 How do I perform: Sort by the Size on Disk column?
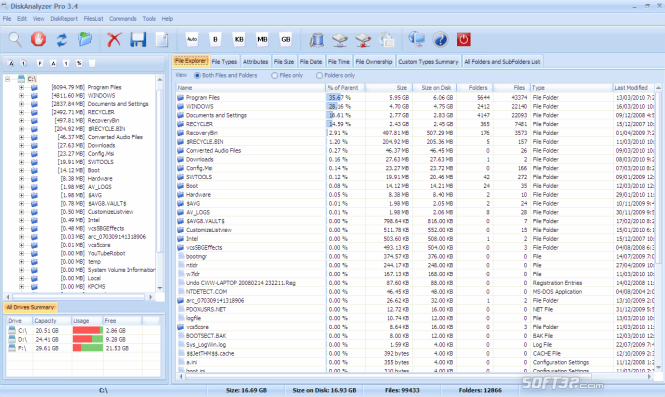[434, 88]
